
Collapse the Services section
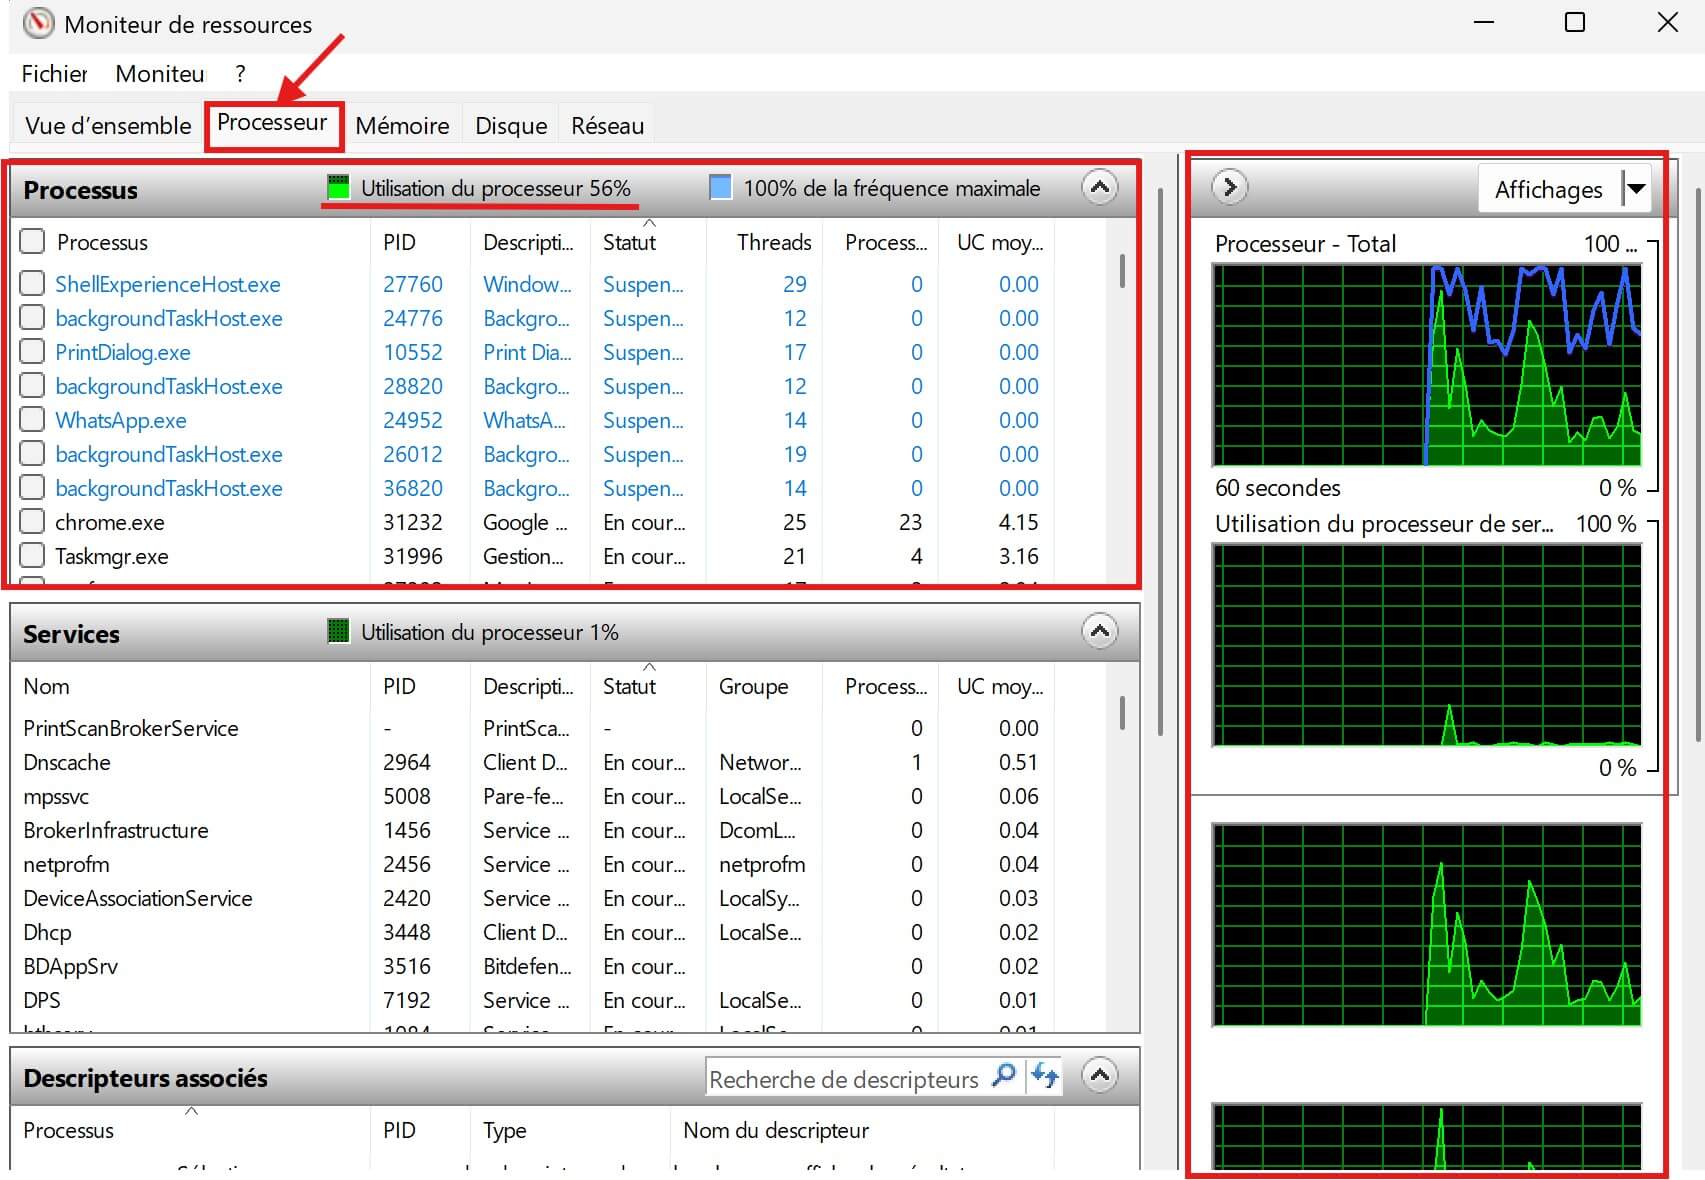[1099, 631]
